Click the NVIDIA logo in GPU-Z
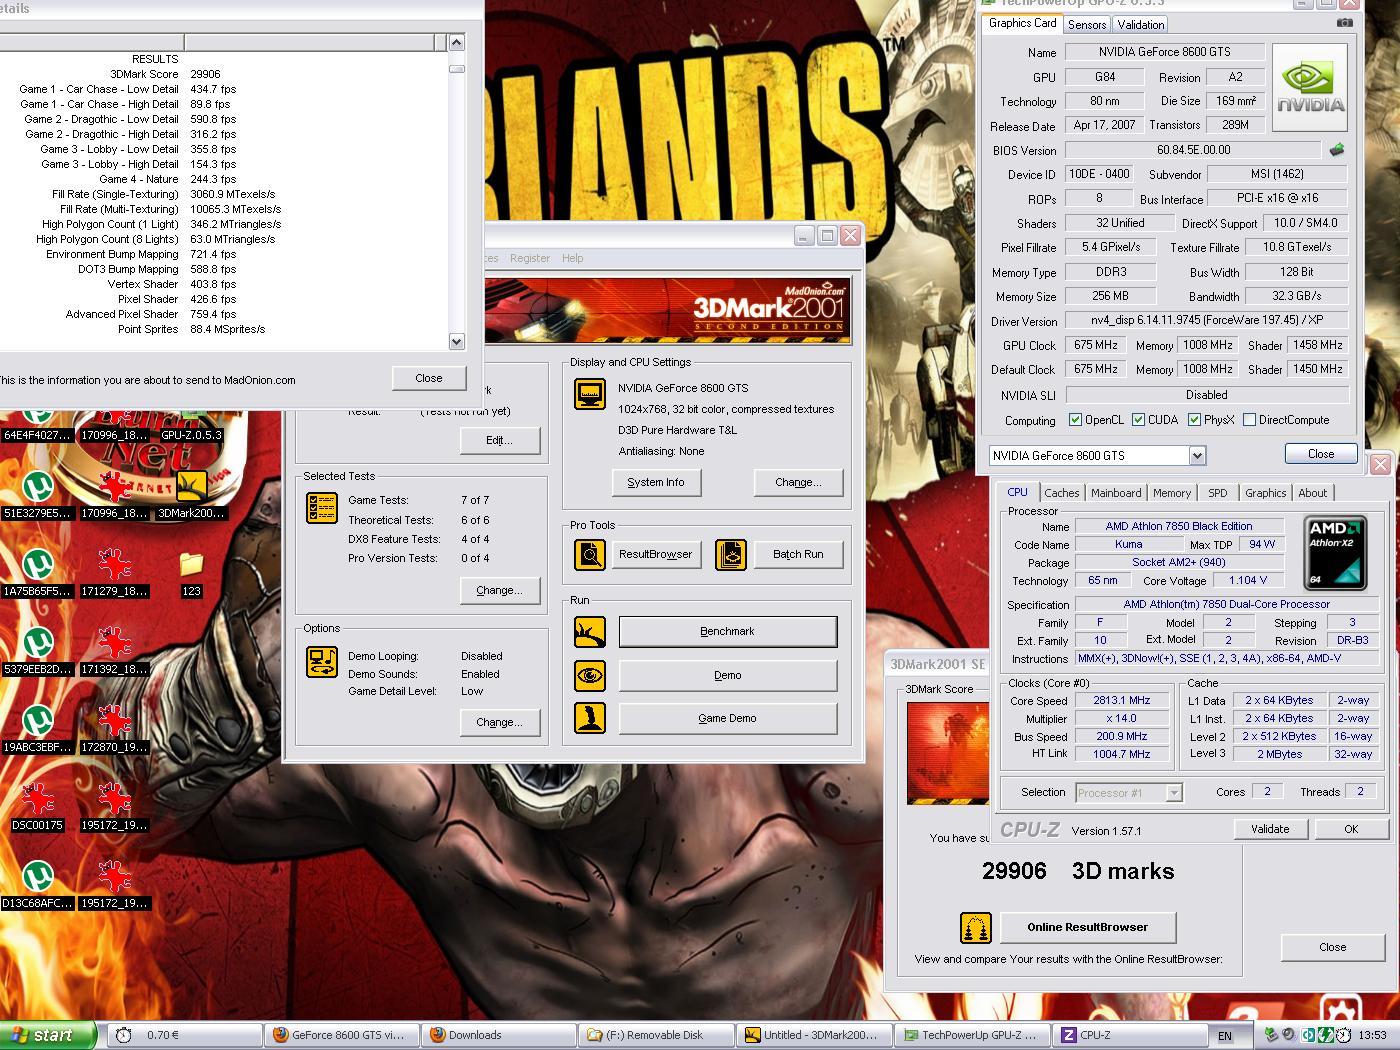The height and width of the screenshot is (1050, 1400). 1310,87
